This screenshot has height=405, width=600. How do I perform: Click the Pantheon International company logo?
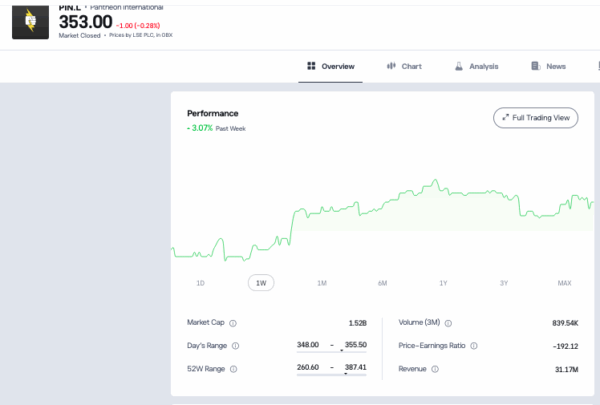[29, 20]
